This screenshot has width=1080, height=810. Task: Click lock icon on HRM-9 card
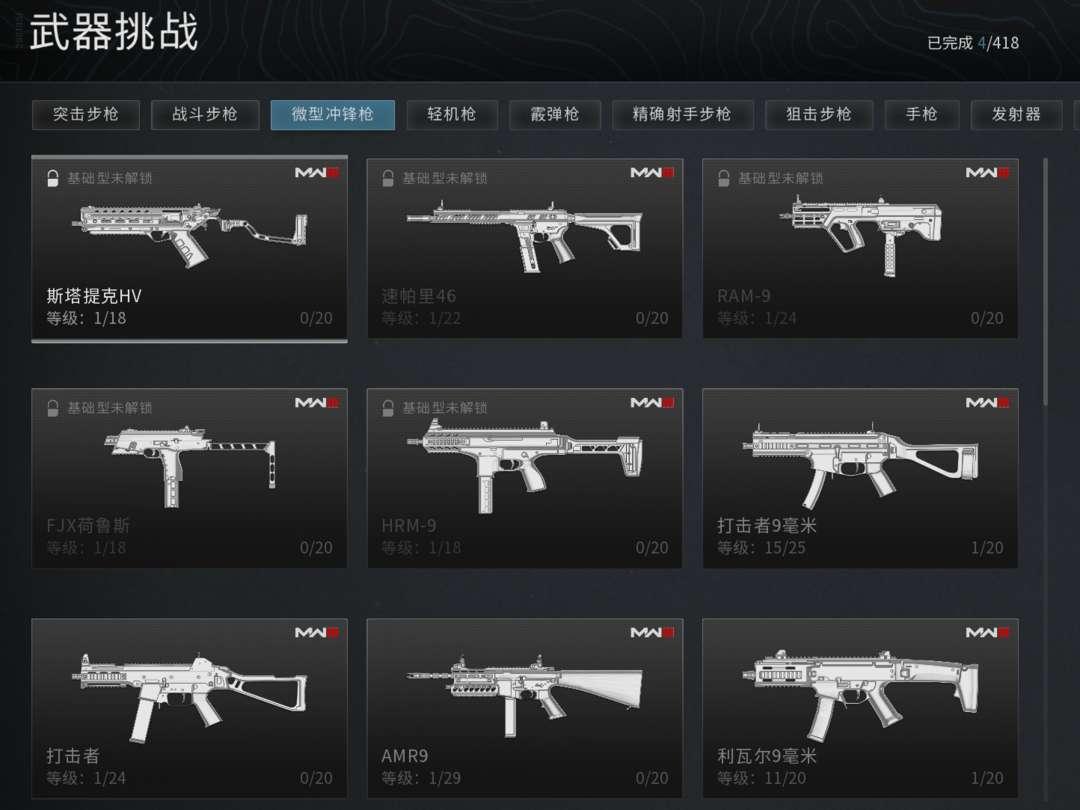(x=388, y=408)
